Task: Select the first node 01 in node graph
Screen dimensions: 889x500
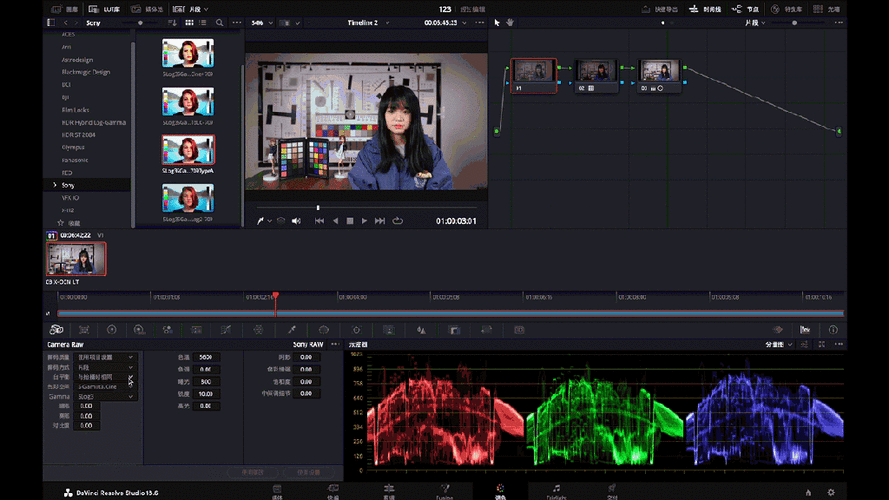Action: click(x=533, y=74)
